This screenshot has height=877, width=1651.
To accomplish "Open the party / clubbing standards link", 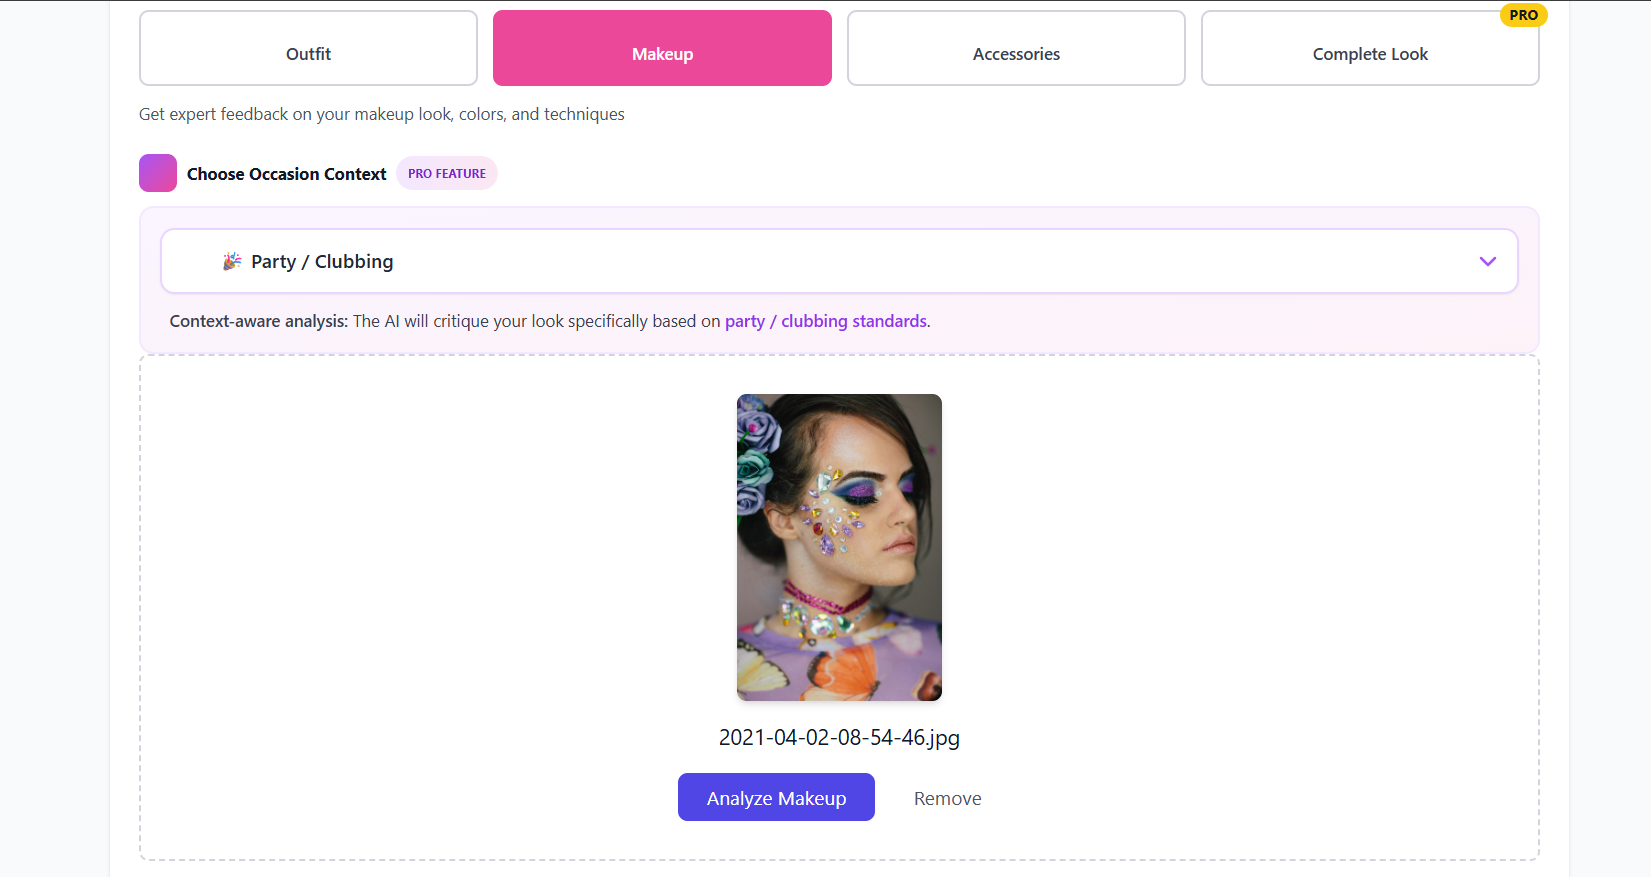I will [825, 321].
